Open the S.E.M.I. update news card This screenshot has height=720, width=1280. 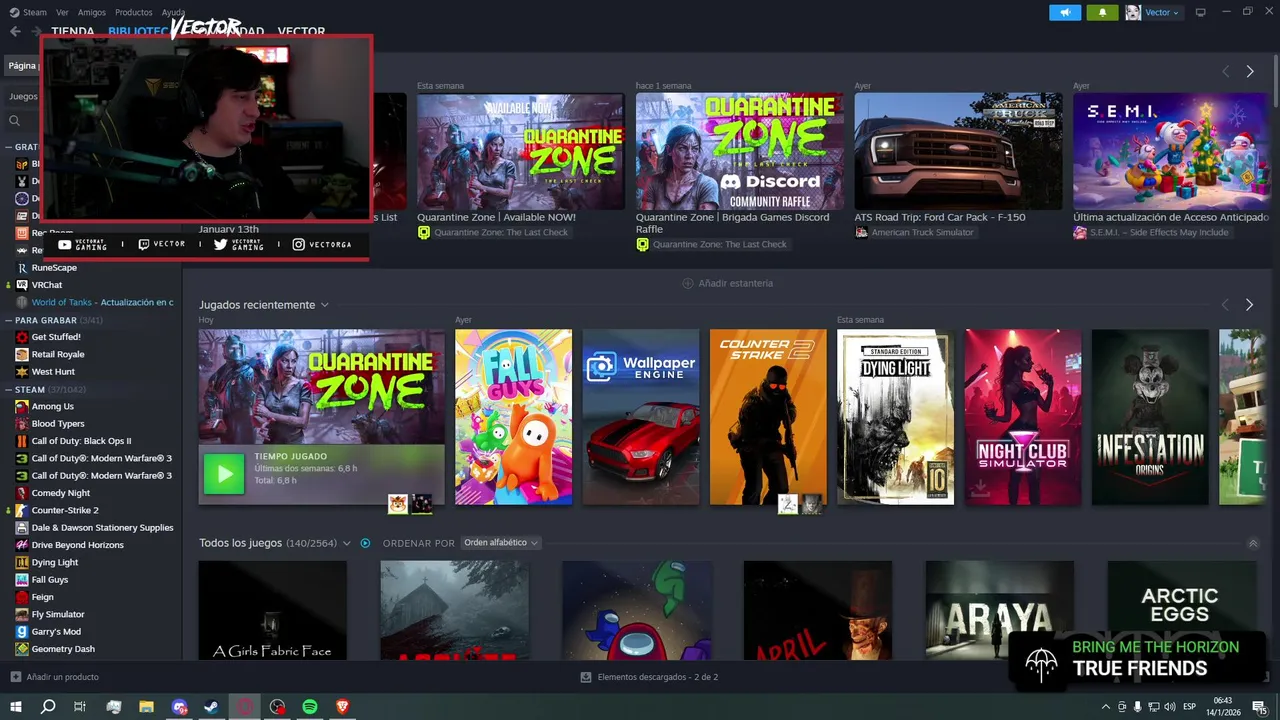(x=1171, y=151)
